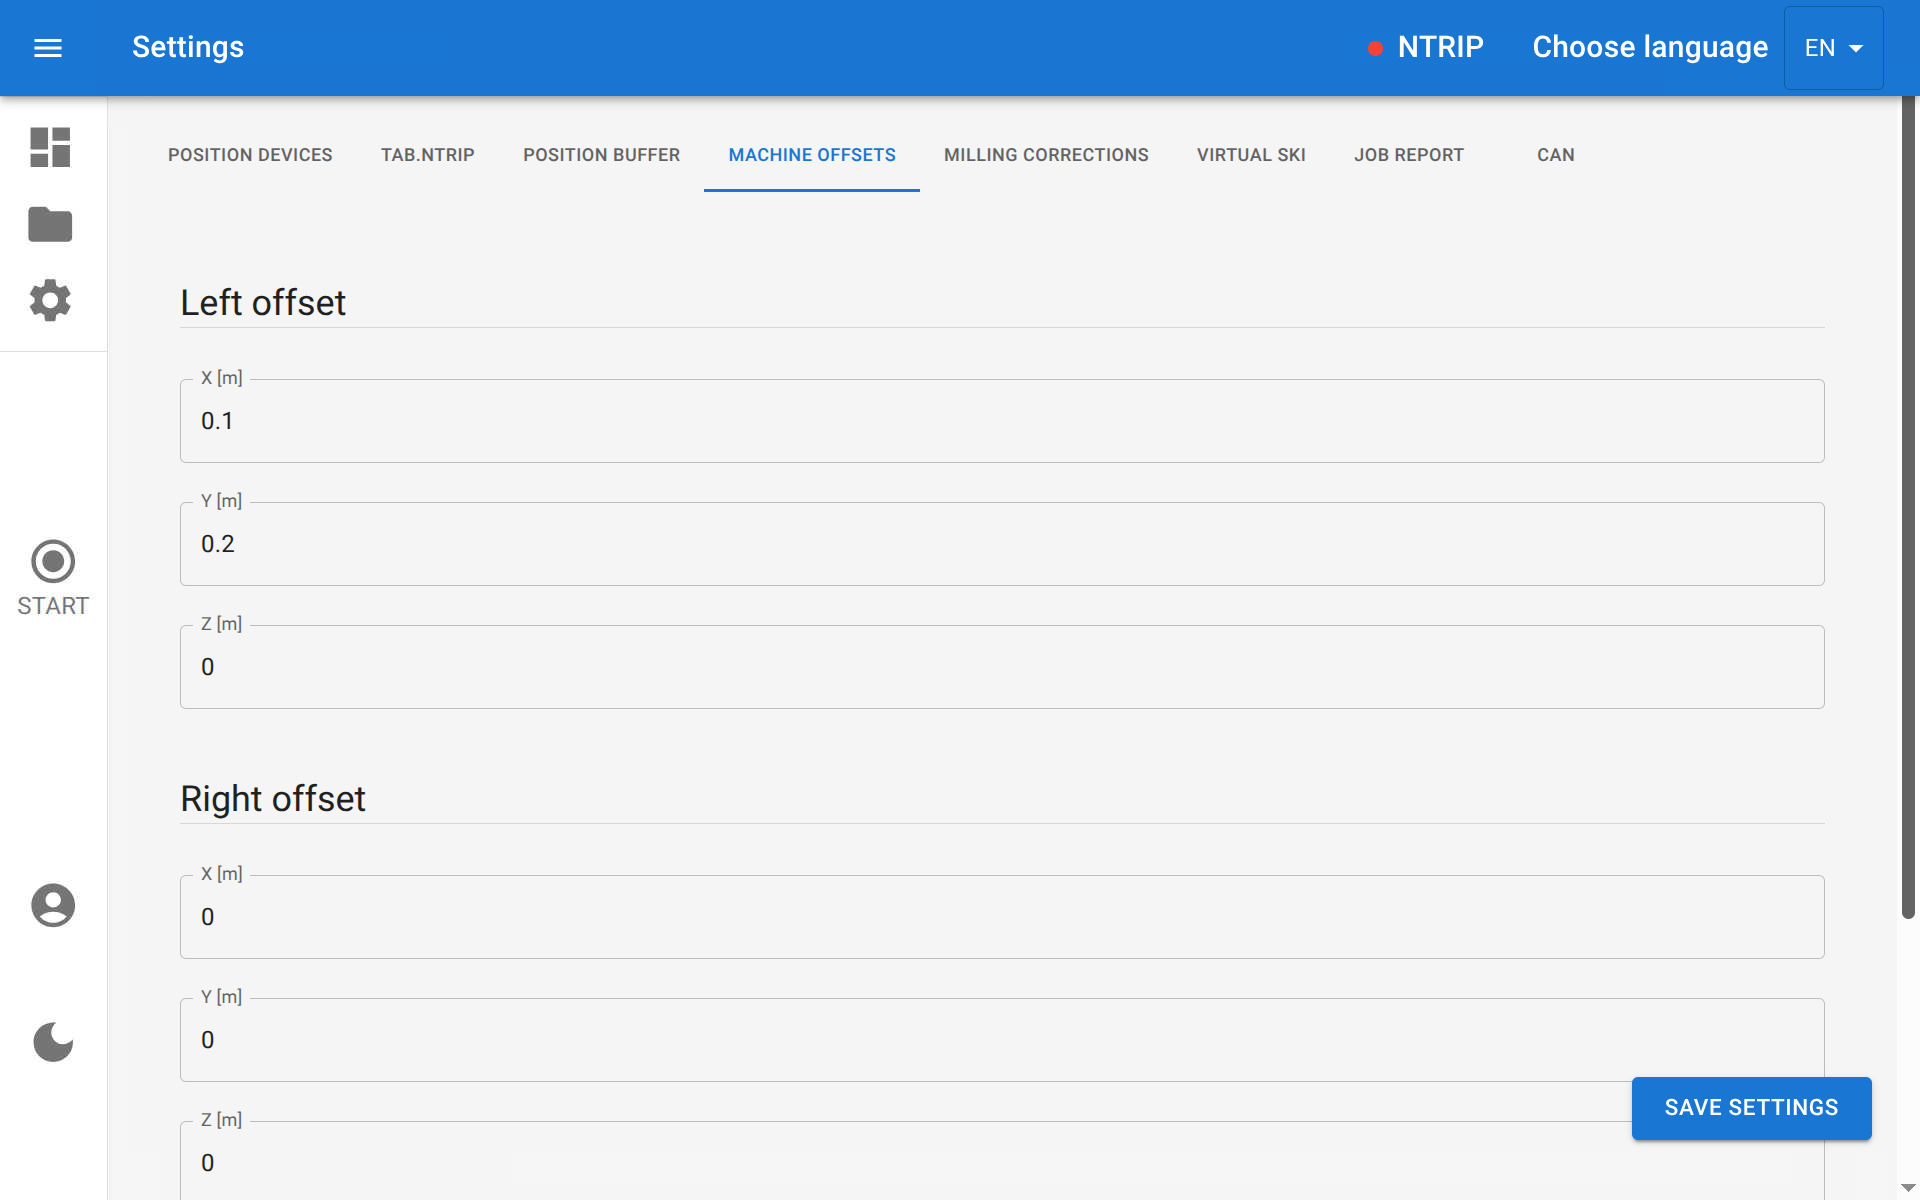Click the settings gear icon

[x=50, y=300]
